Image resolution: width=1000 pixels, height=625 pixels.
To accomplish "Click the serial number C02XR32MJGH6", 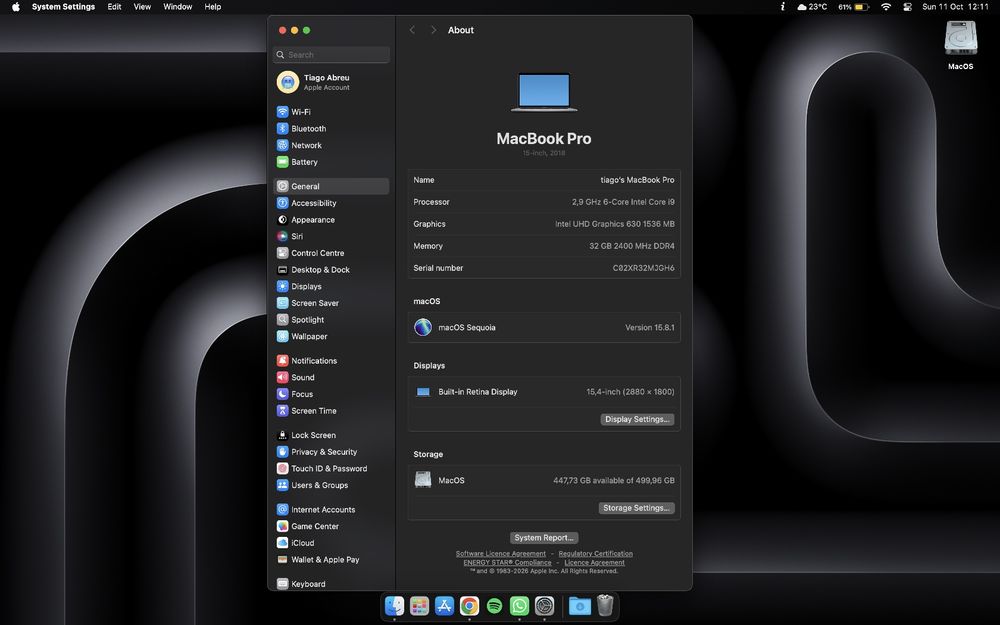I will [643, 268].
